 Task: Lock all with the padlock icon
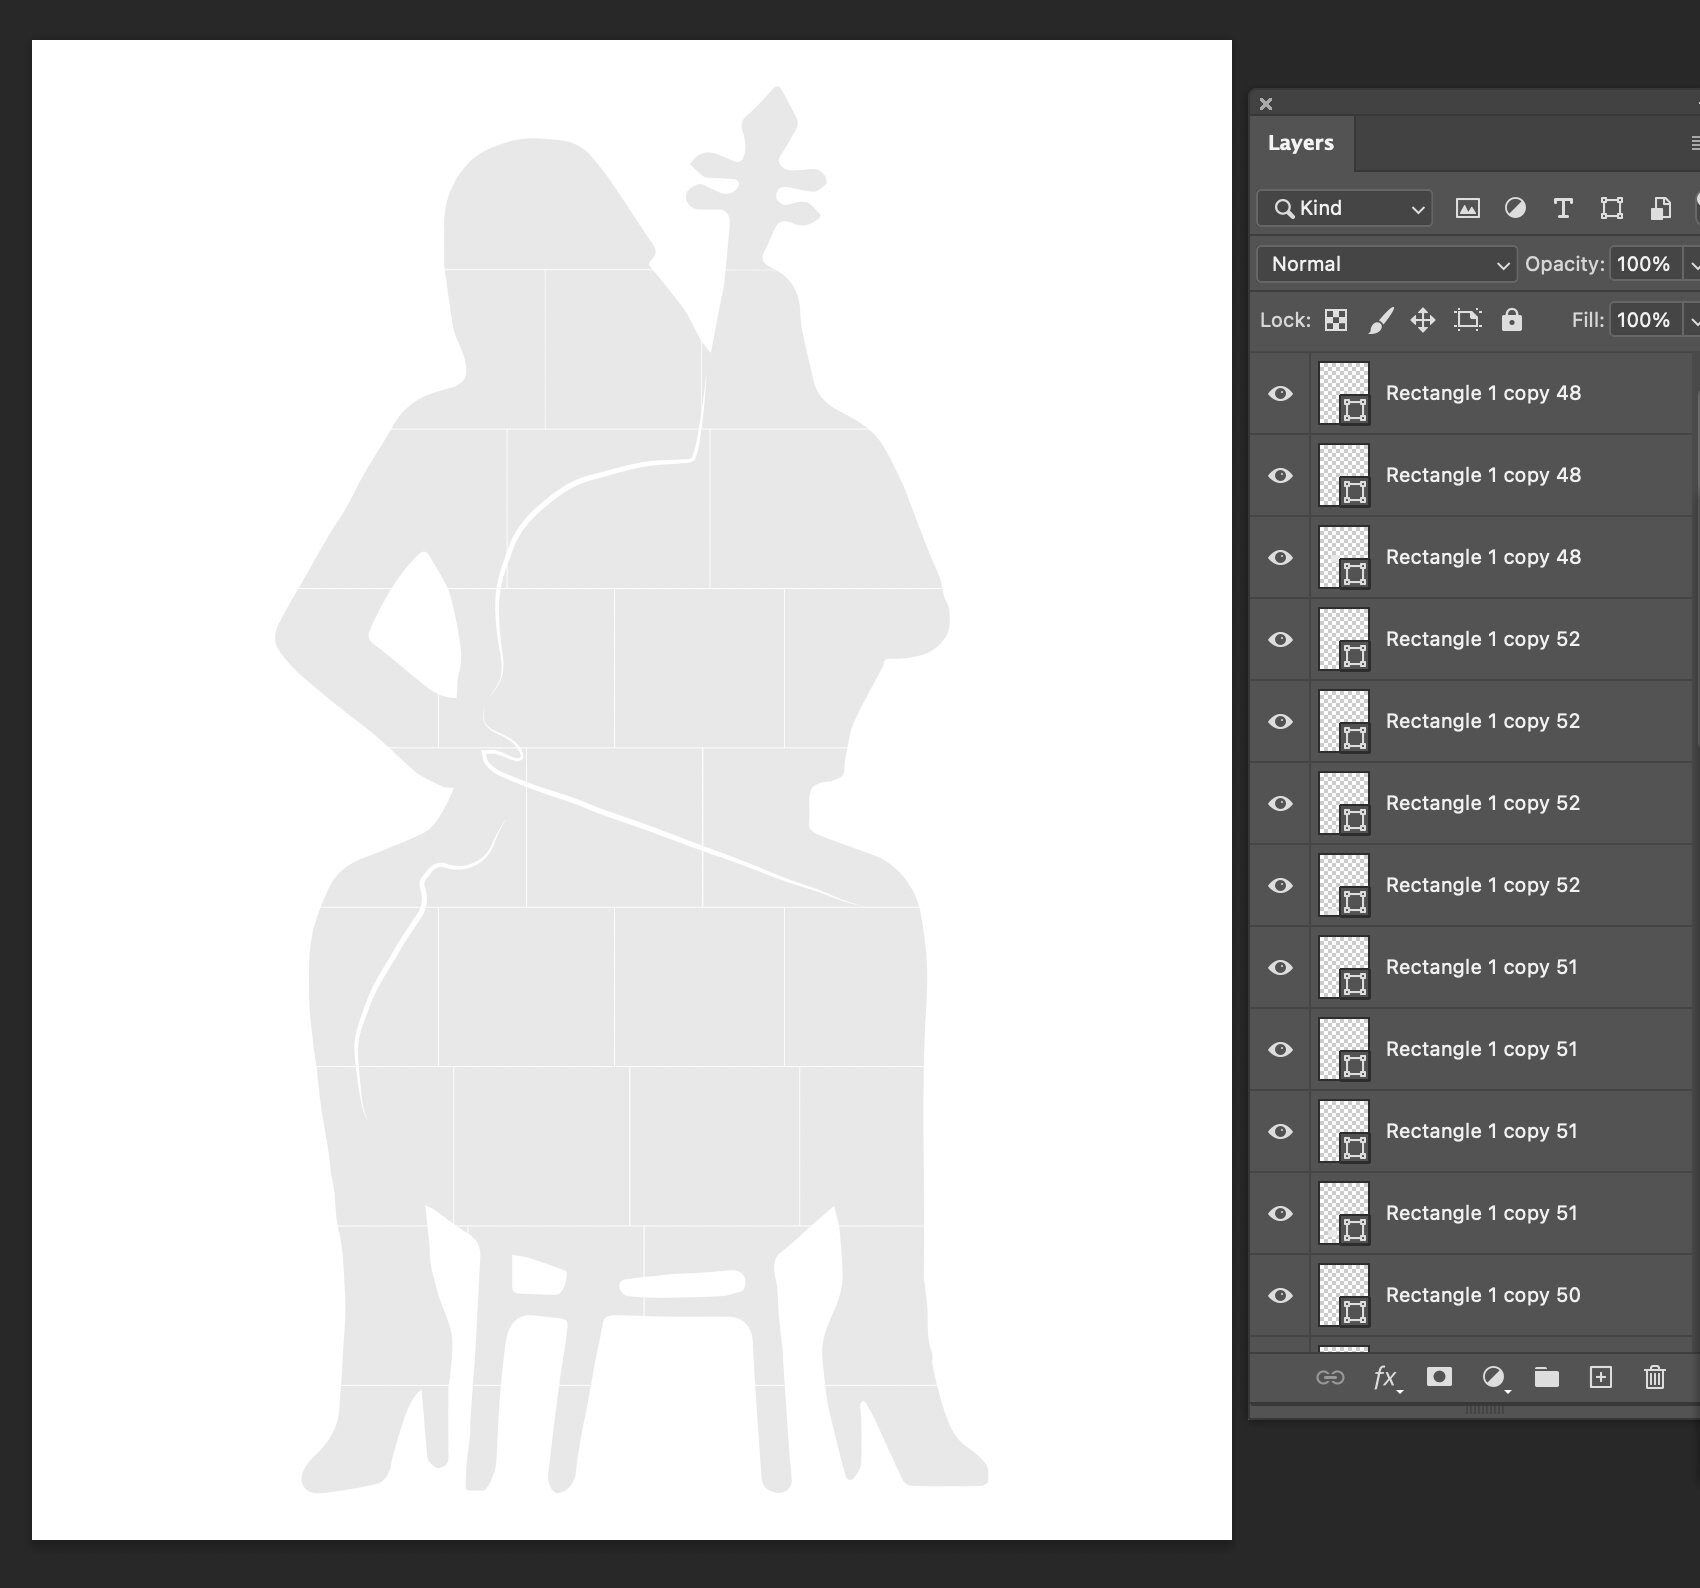point(1512,319)
